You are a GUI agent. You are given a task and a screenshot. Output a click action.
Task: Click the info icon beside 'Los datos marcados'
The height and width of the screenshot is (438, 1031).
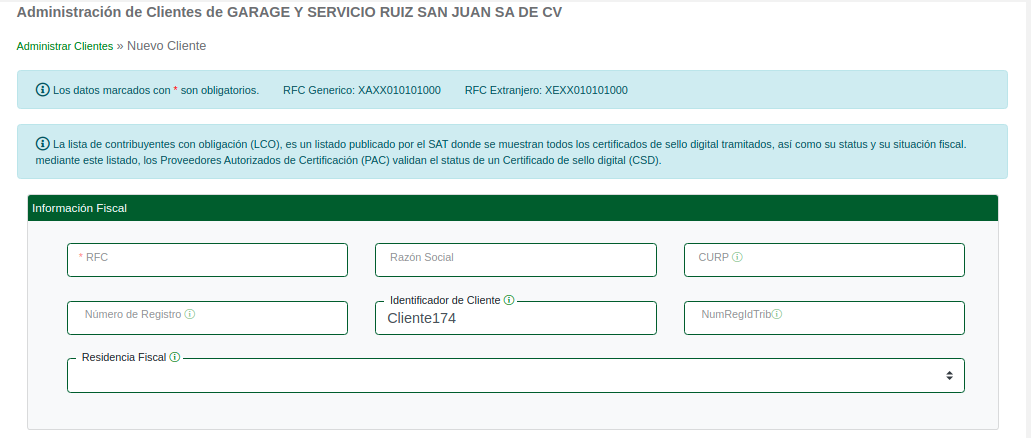[x=43, y=90]
